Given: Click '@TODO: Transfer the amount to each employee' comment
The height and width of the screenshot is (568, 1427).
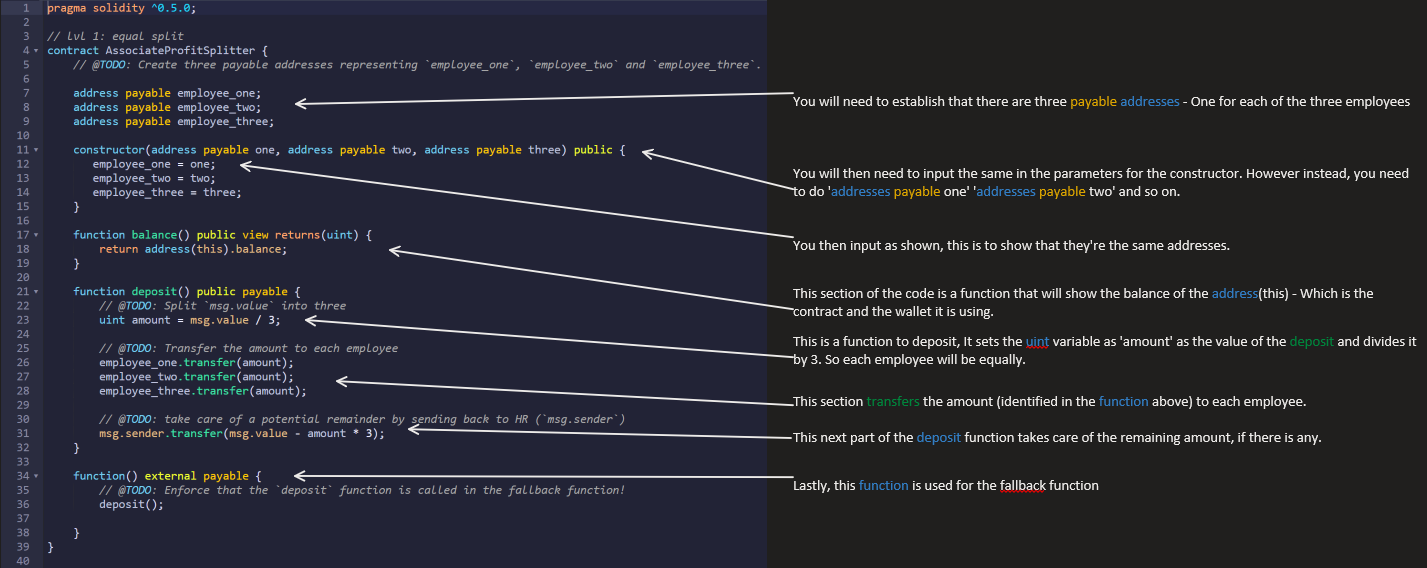Looking at the screenshot, I should tap(248, 348).
